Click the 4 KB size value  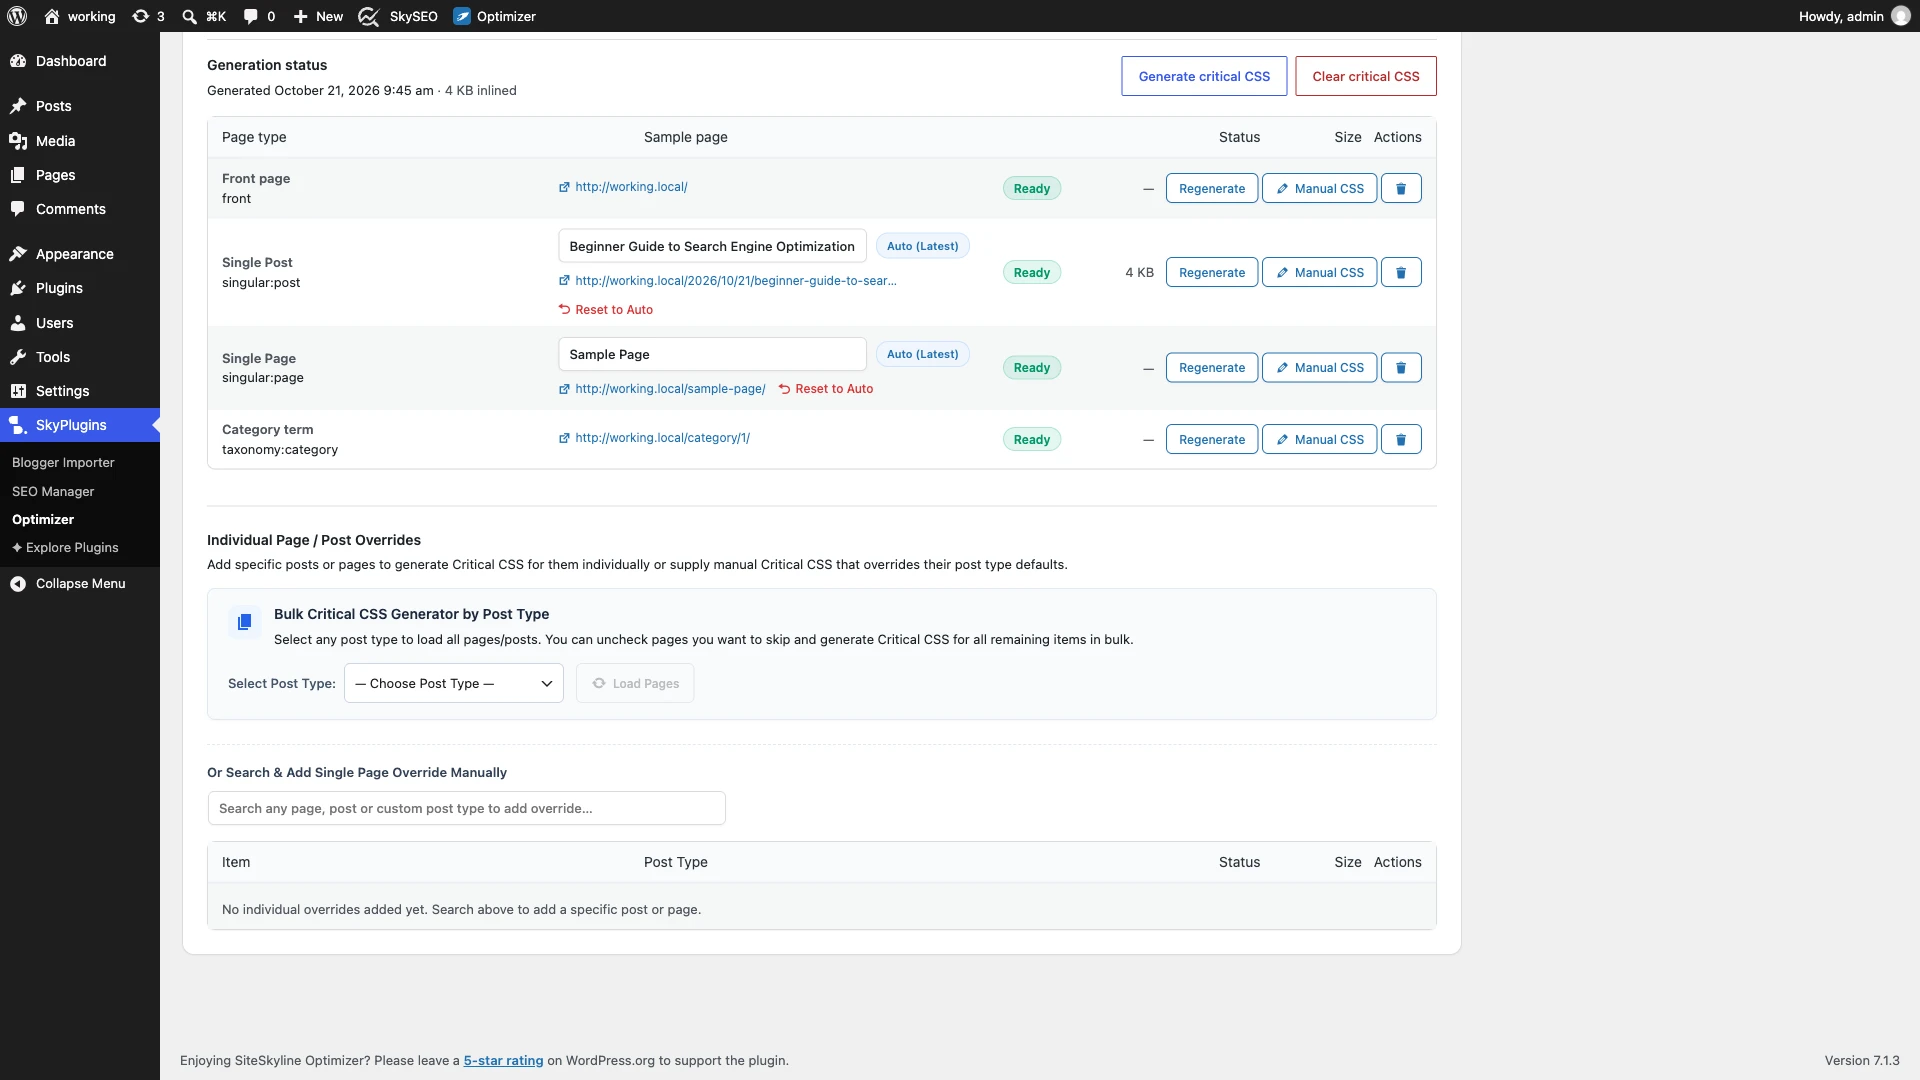pyautogui.click(x=1139, y=272)
